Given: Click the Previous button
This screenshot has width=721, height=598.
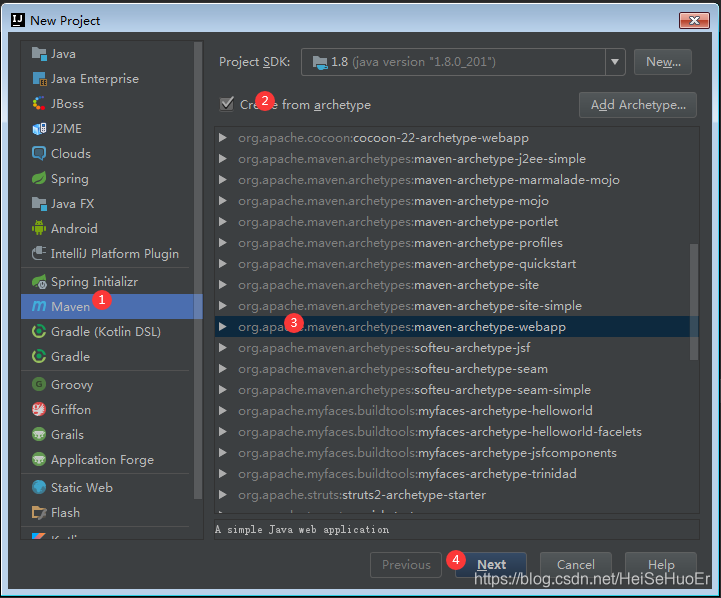Looking at the screenshot, I should pyautogui.click(x=406, y=564).
